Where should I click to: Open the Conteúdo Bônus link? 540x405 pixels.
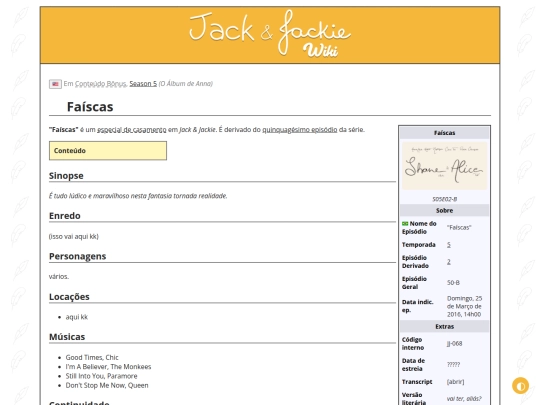101,84
